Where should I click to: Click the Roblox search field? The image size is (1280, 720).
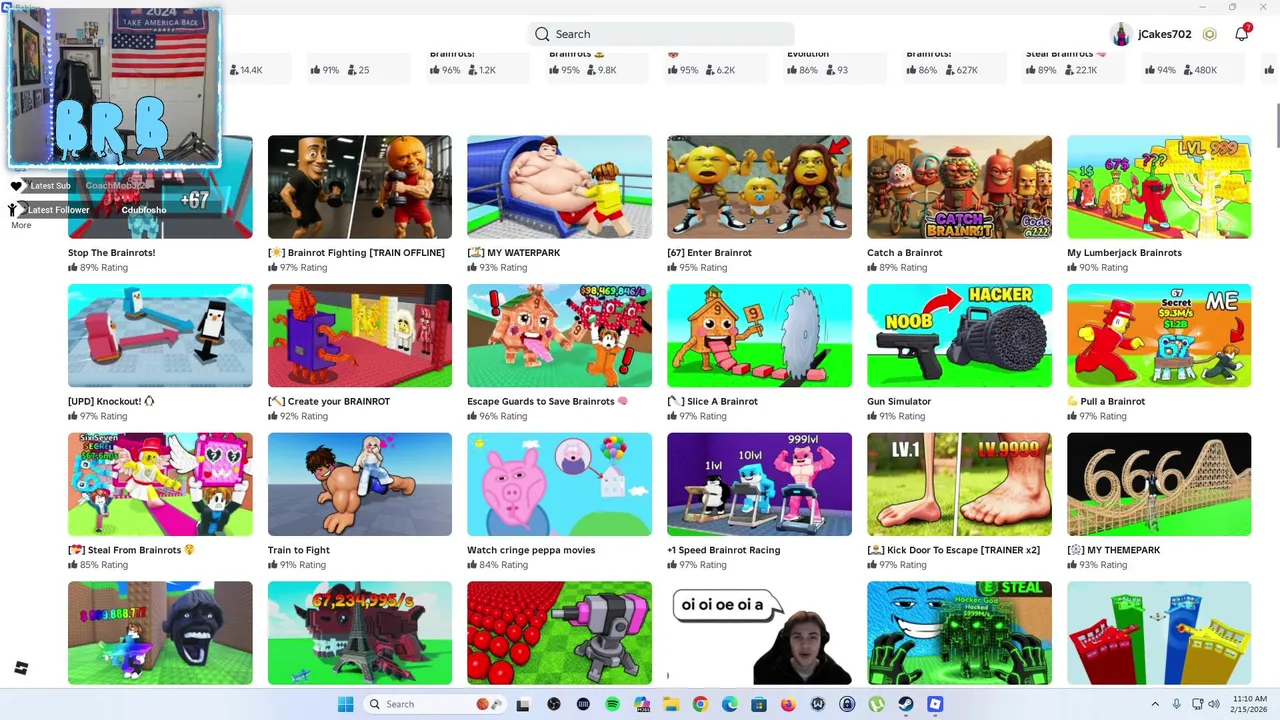pos(661,34)
